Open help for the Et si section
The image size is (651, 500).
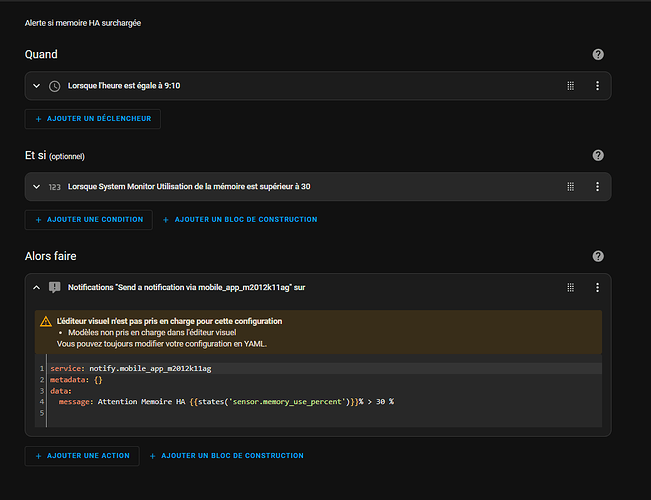(x=598, y=156)
